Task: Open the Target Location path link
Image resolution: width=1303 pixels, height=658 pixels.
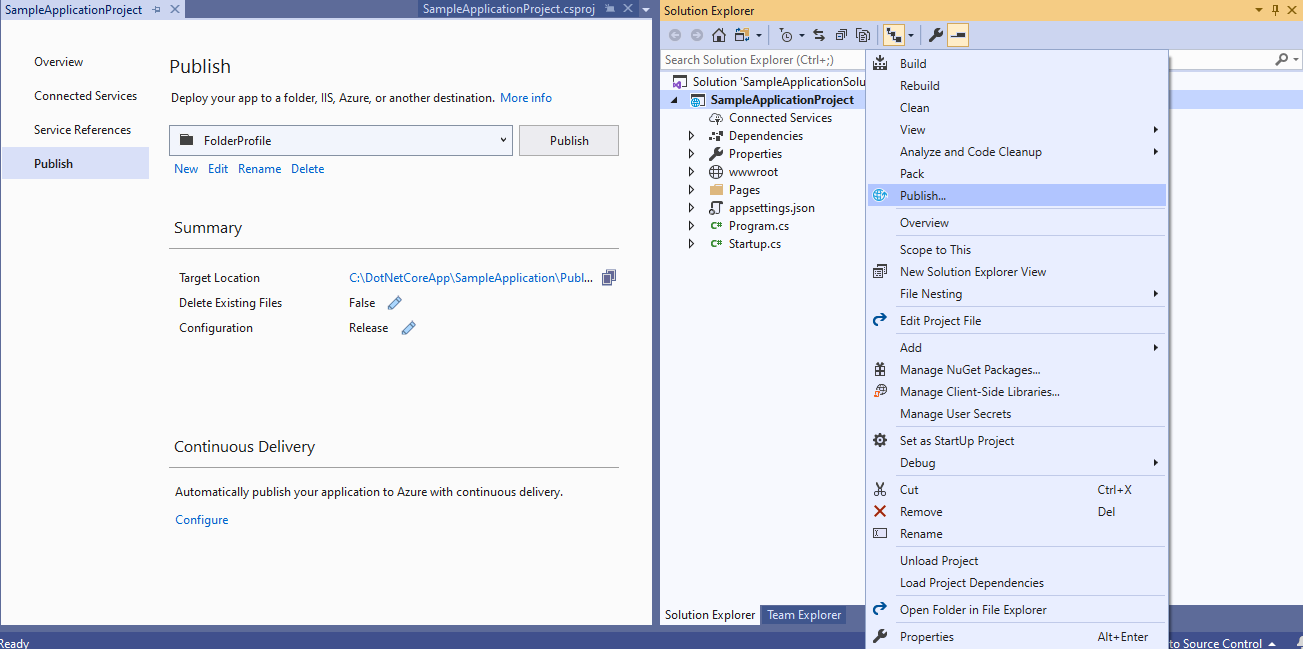Action: 471,278
